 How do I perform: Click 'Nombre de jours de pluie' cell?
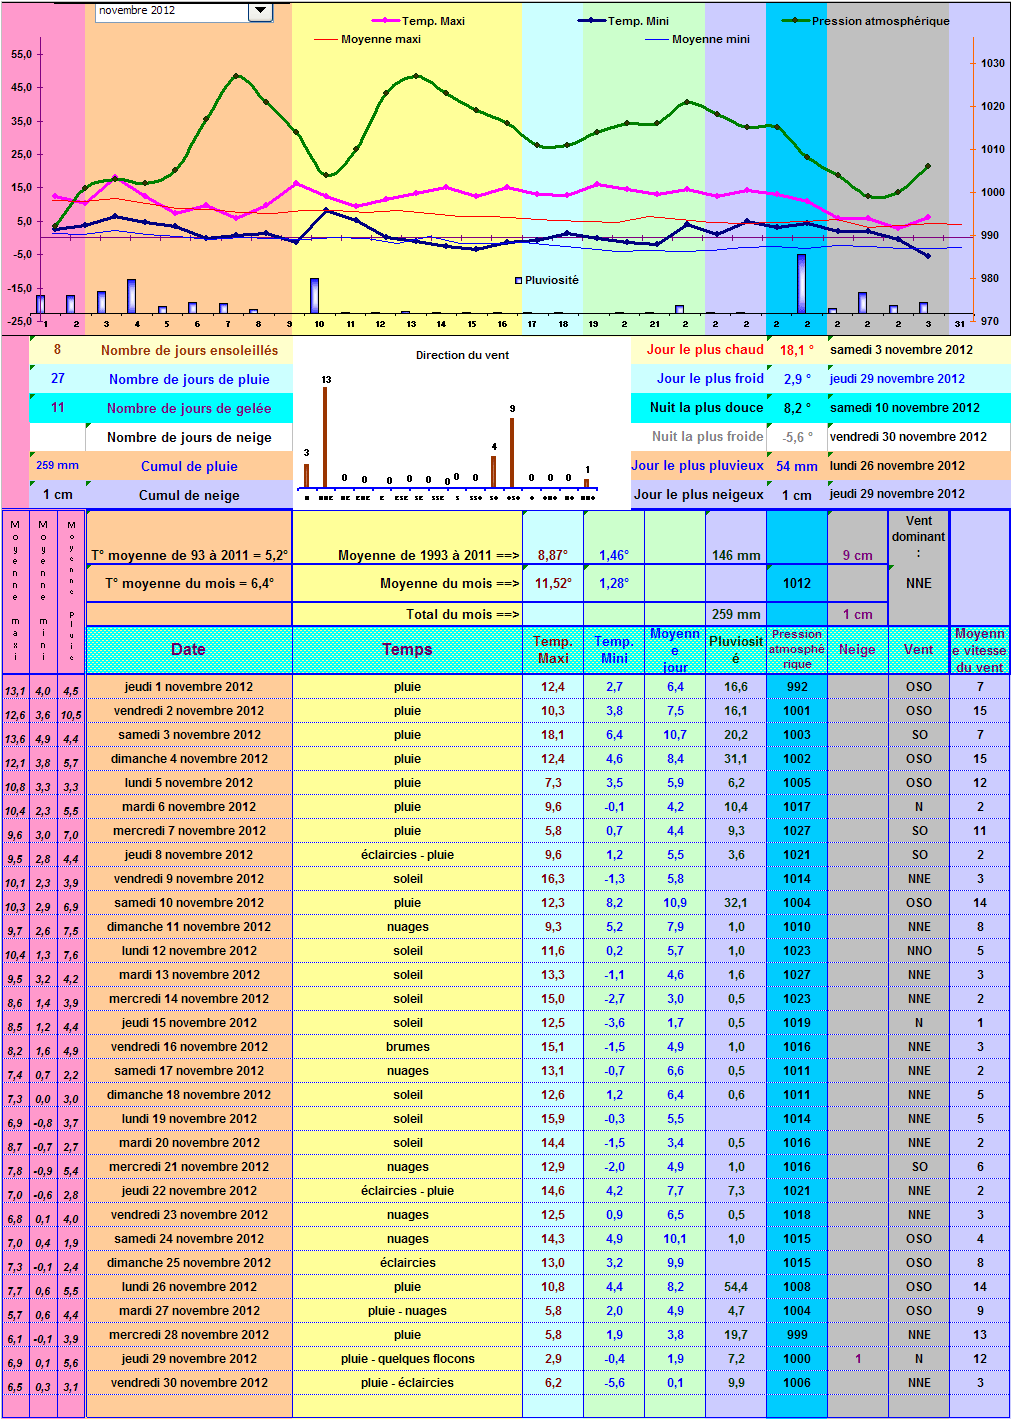click(189, 379)
